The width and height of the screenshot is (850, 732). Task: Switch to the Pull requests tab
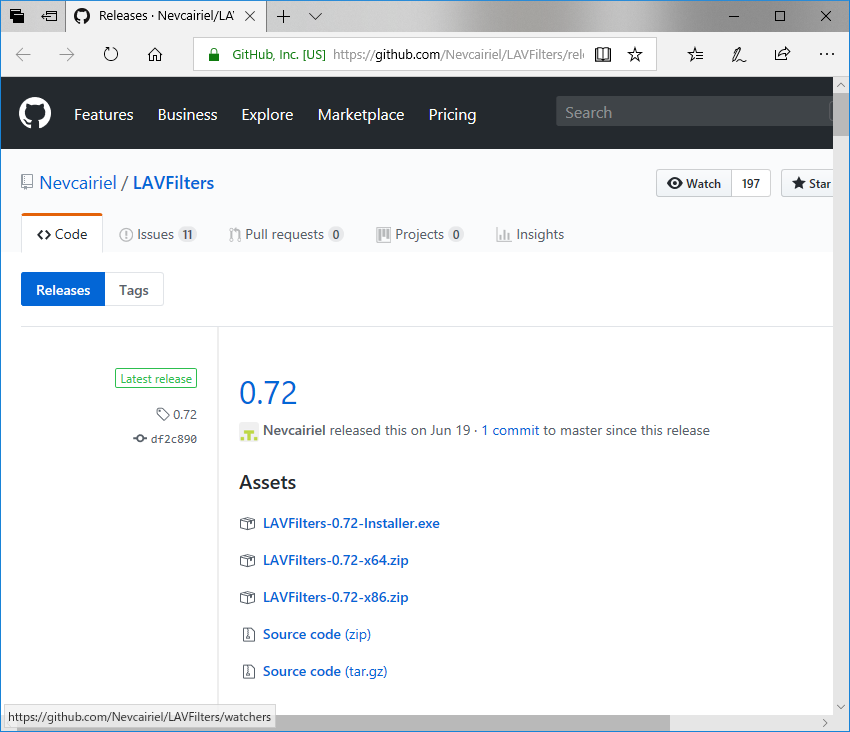click(286, 234)
